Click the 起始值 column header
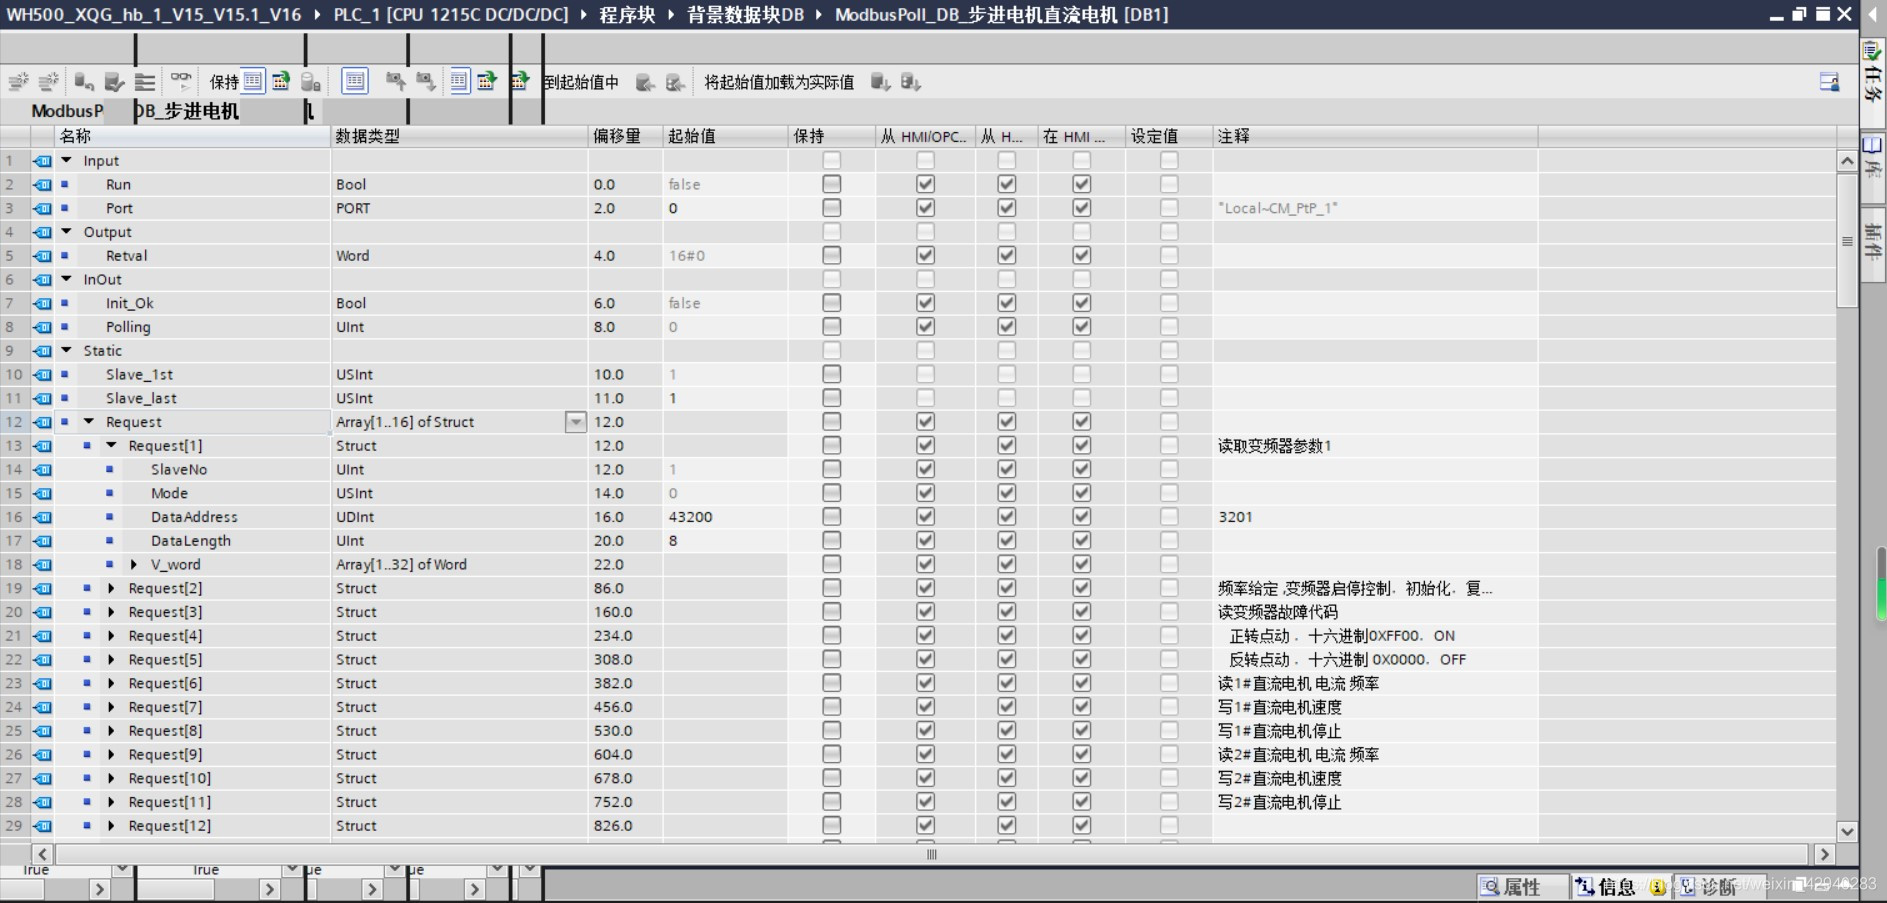The image size is (1887, 903). point(725,136)
